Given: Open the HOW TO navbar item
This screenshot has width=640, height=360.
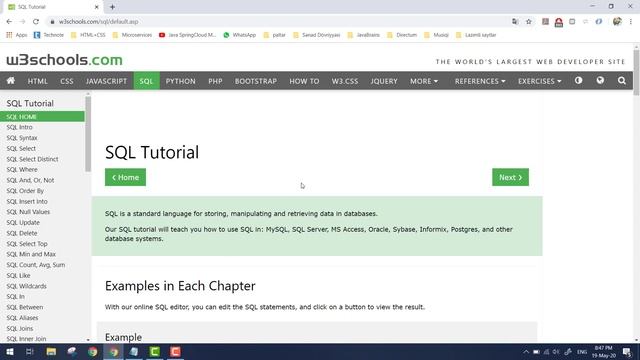Looking at the screenshot, I should coord(304,81).
